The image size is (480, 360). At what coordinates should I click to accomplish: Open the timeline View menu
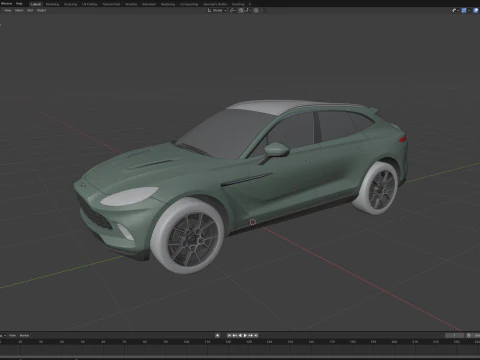click(x=12, y=335)
